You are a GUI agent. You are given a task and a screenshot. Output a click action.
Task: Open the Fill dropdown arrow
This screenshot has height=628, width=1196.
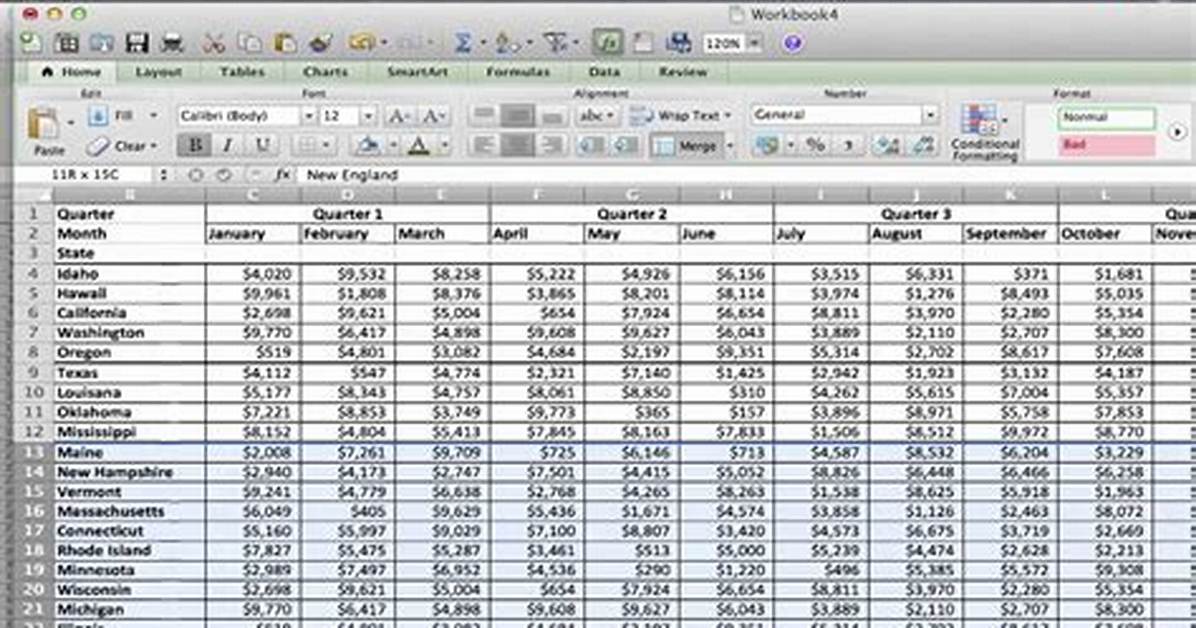coord(153,116)
